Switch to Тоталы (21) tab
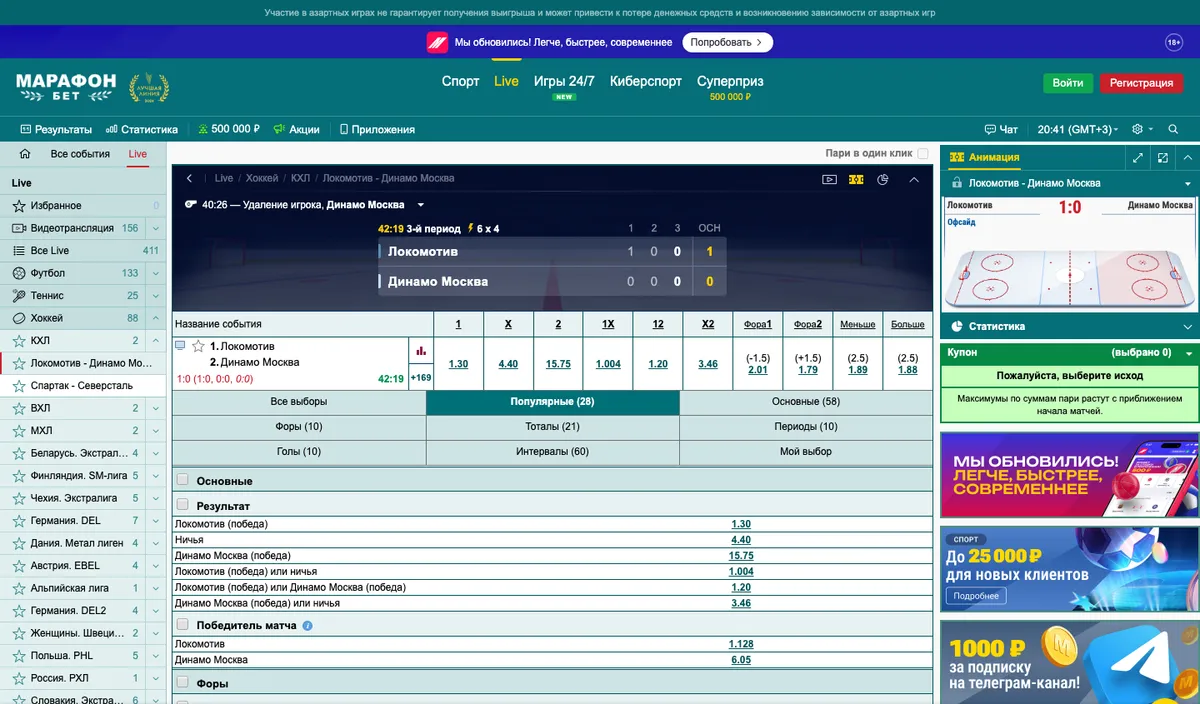The image size is (1200, 704). pyautogui.click(x=553, y=427)
